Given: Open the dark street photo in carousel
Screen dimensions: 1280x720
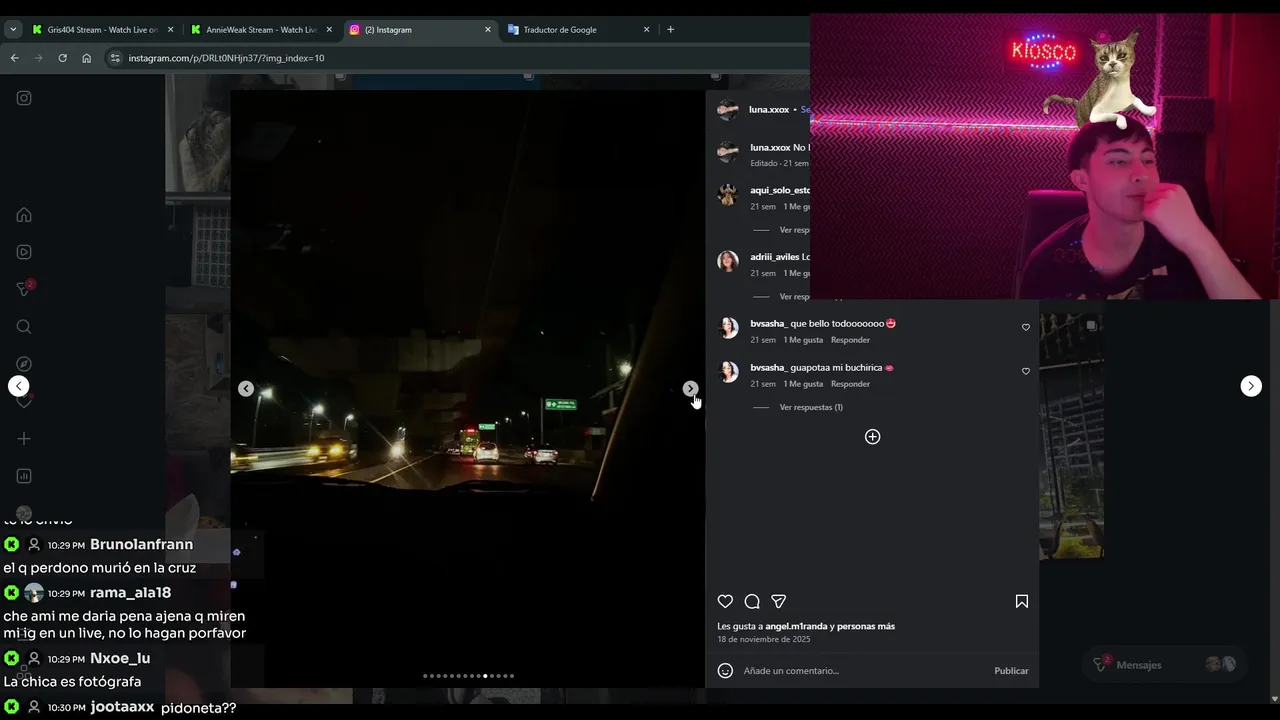Looking at the screenshot, I should pyautogui.click(x=468, y=389).
